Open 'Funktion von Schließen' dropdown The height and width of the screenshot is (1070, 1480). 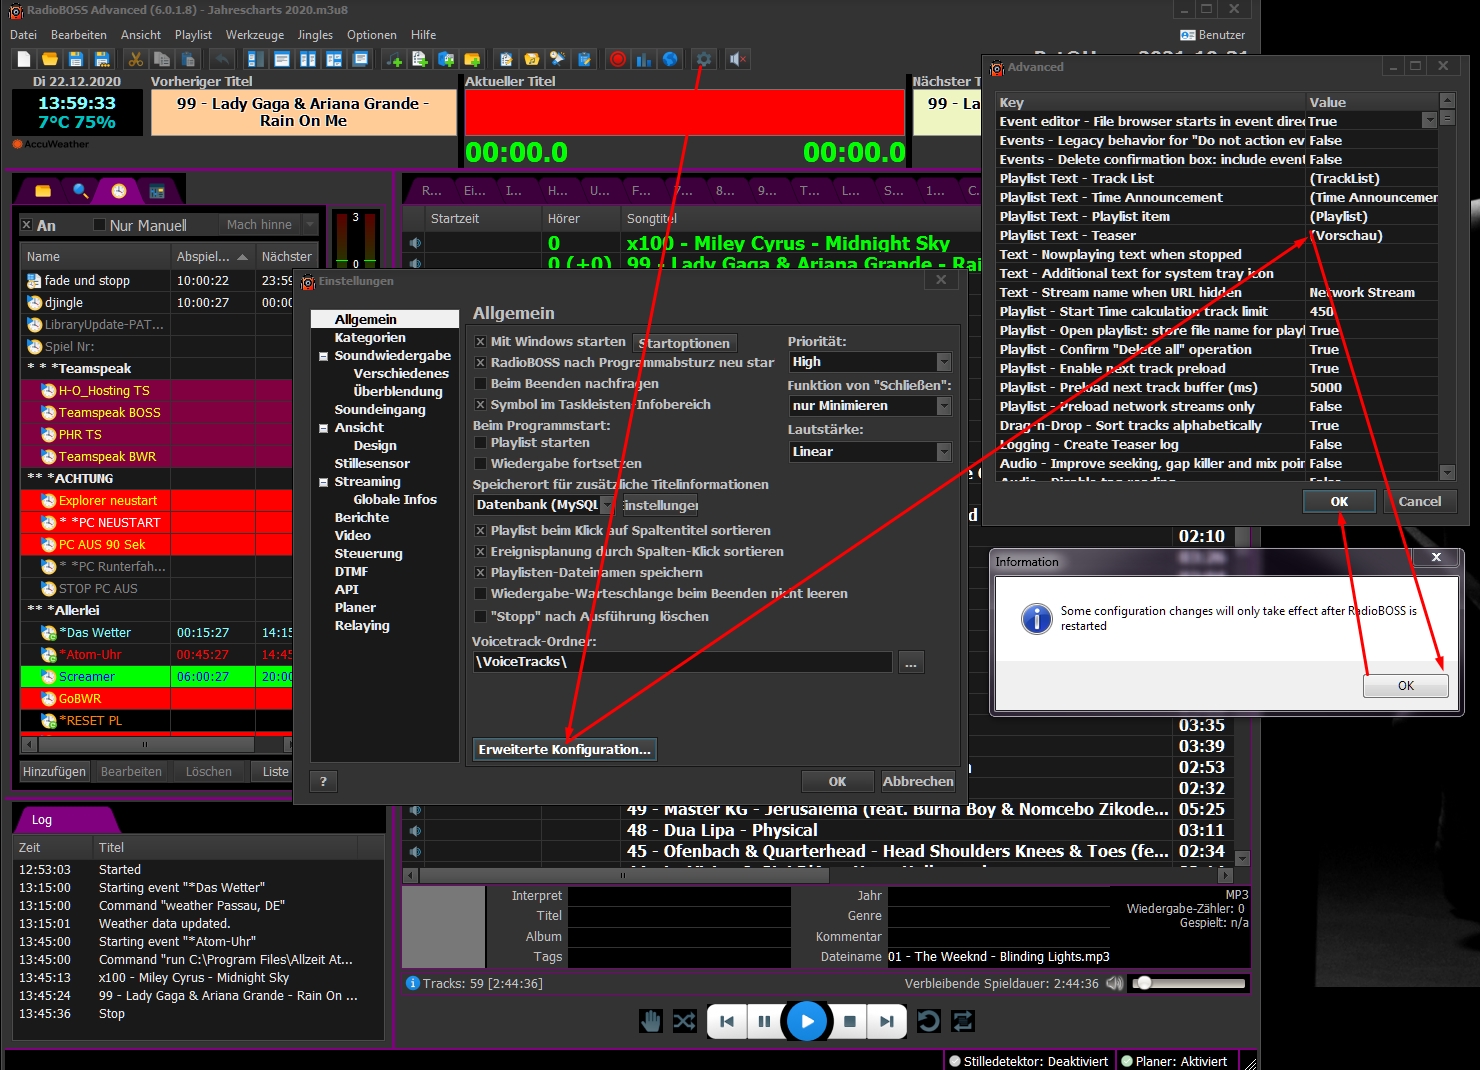pyautogui.click(x=943, y=406)
